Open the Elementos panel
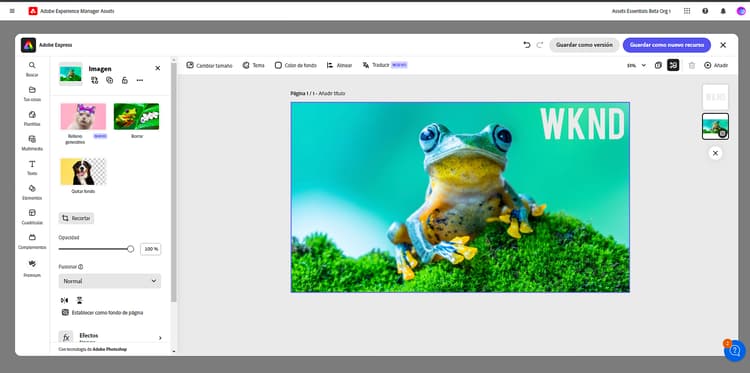Image resolution: width=750 pixels, height=373 pixels. [x=32, y=192]
